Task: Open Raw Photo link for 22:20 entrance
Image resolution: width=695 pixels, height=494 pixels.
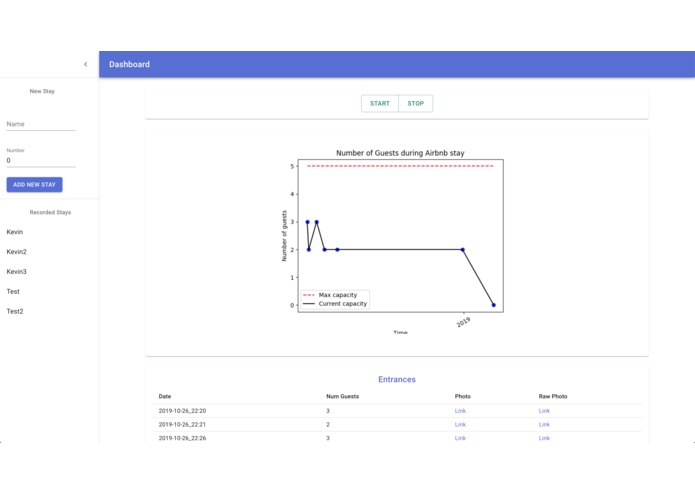Action: click(544, 411)
